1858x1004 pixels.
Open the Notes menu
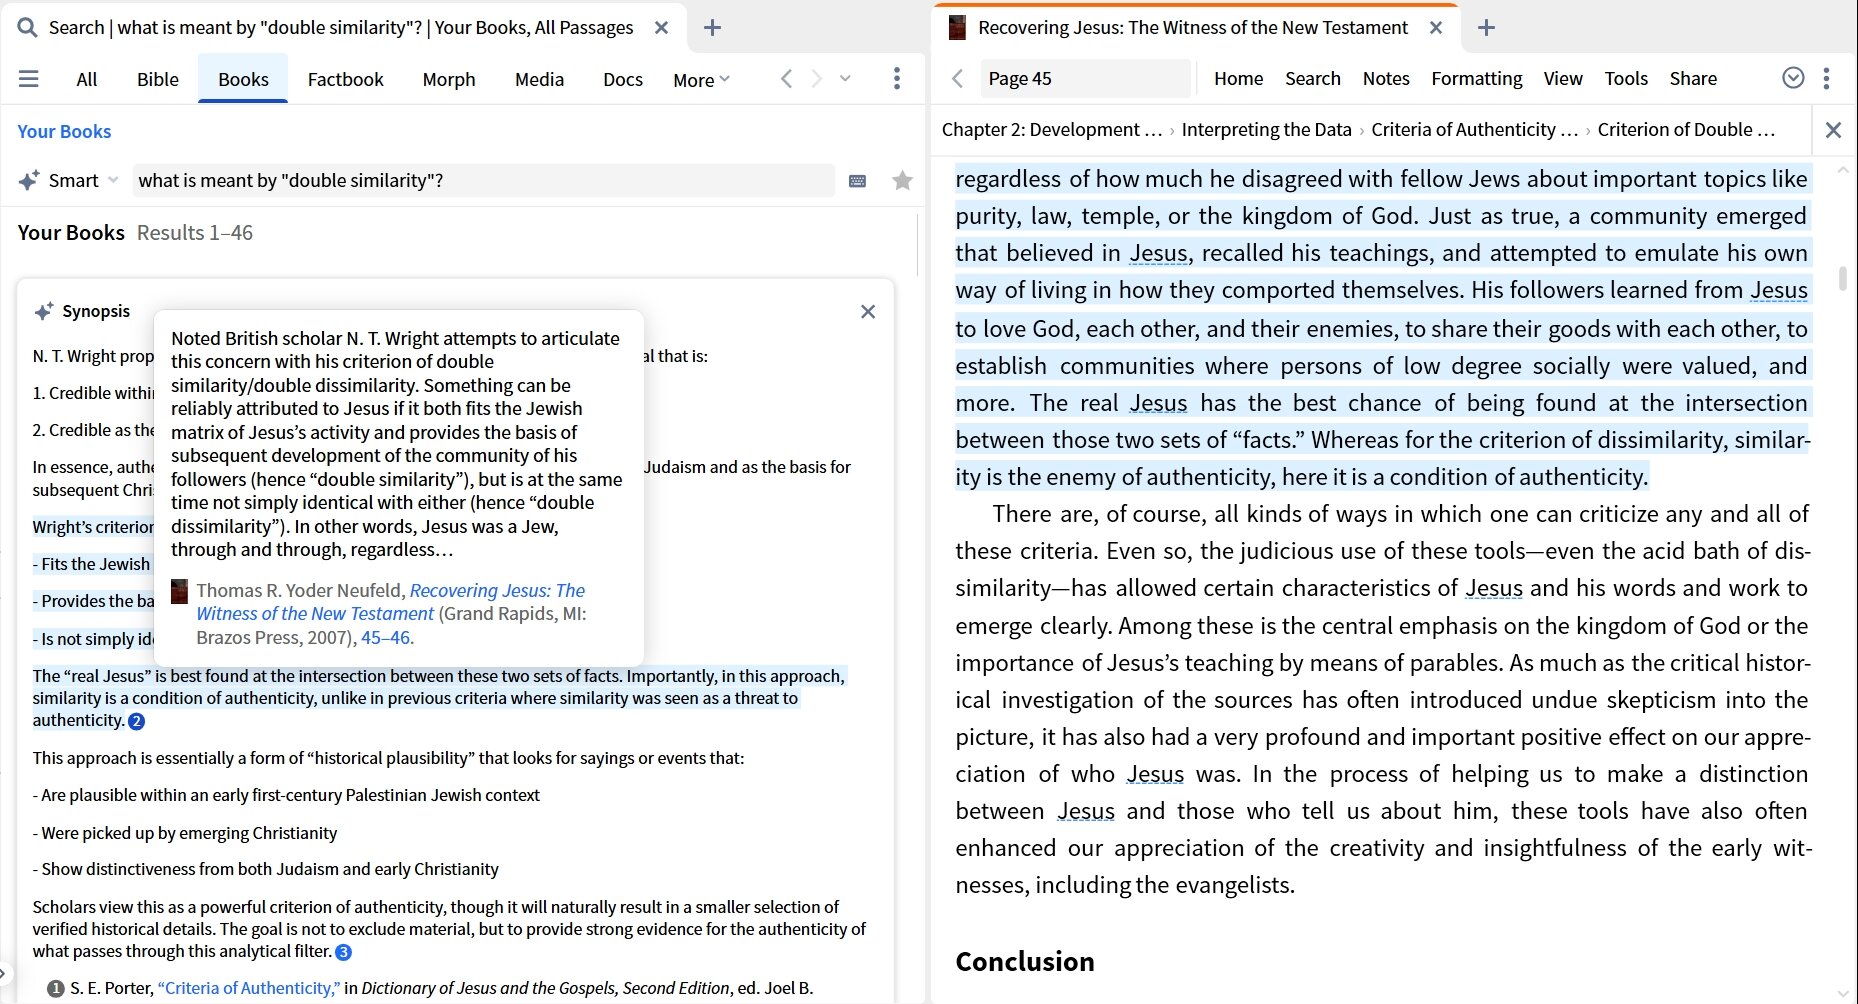tap(1386, 78)
